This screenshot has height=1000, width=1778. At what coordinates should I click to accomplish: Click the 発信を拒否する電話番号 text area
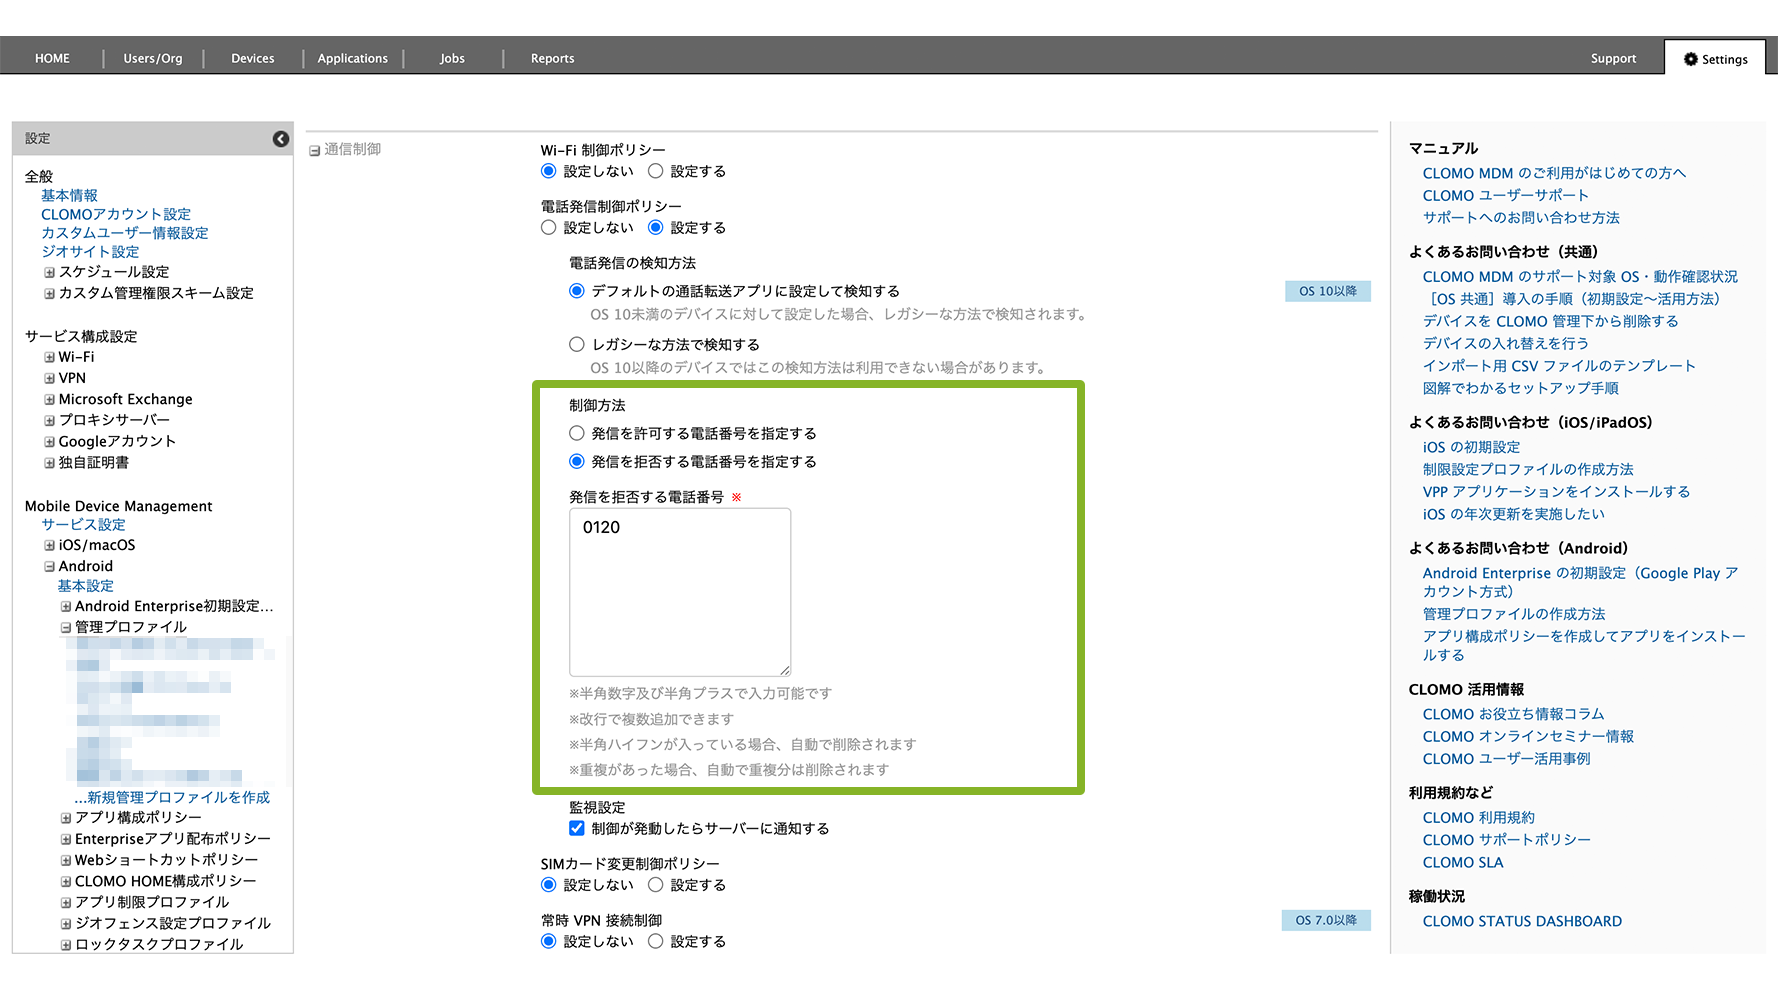(680, 592)
